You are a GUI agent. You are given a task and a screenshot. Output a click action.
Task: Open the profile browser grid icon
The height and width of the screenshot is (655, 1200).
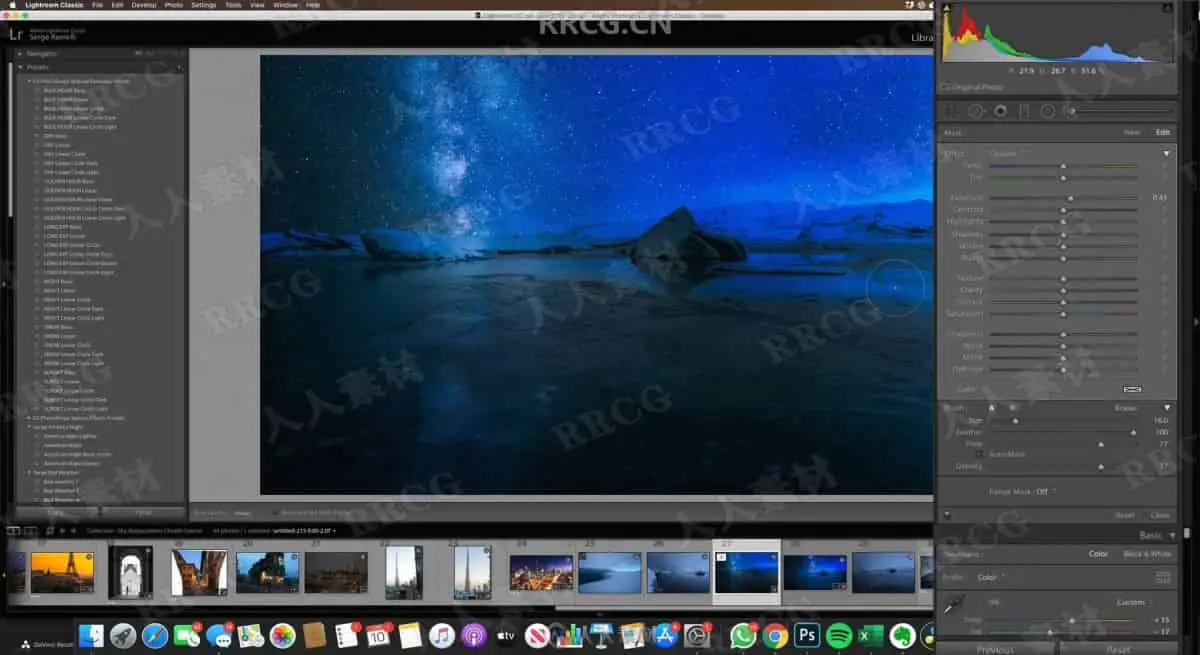(1162, 577)
